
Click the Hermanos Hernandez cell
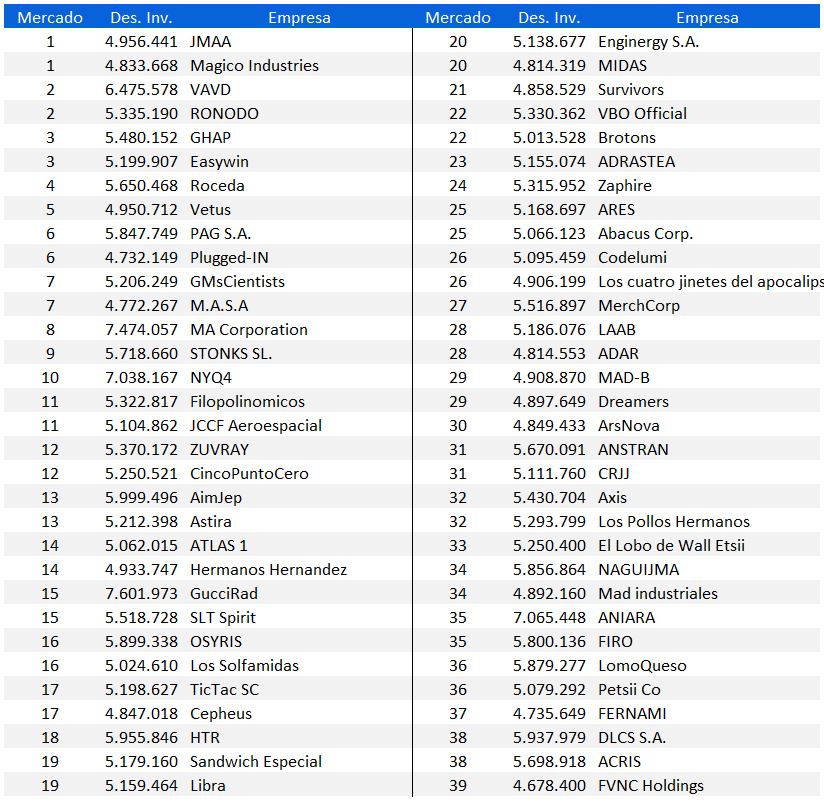(269, 570)
